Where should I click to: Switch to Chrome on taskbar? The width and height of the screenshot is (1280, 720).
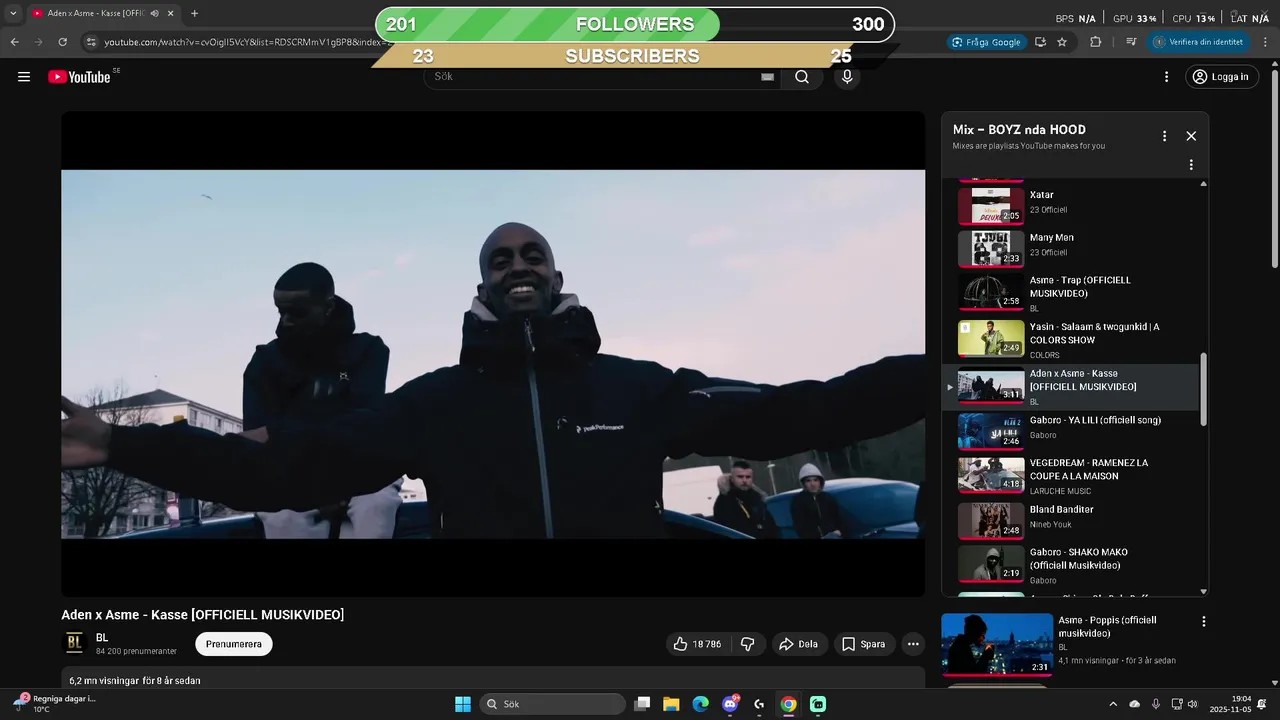[x=789, y=704]
